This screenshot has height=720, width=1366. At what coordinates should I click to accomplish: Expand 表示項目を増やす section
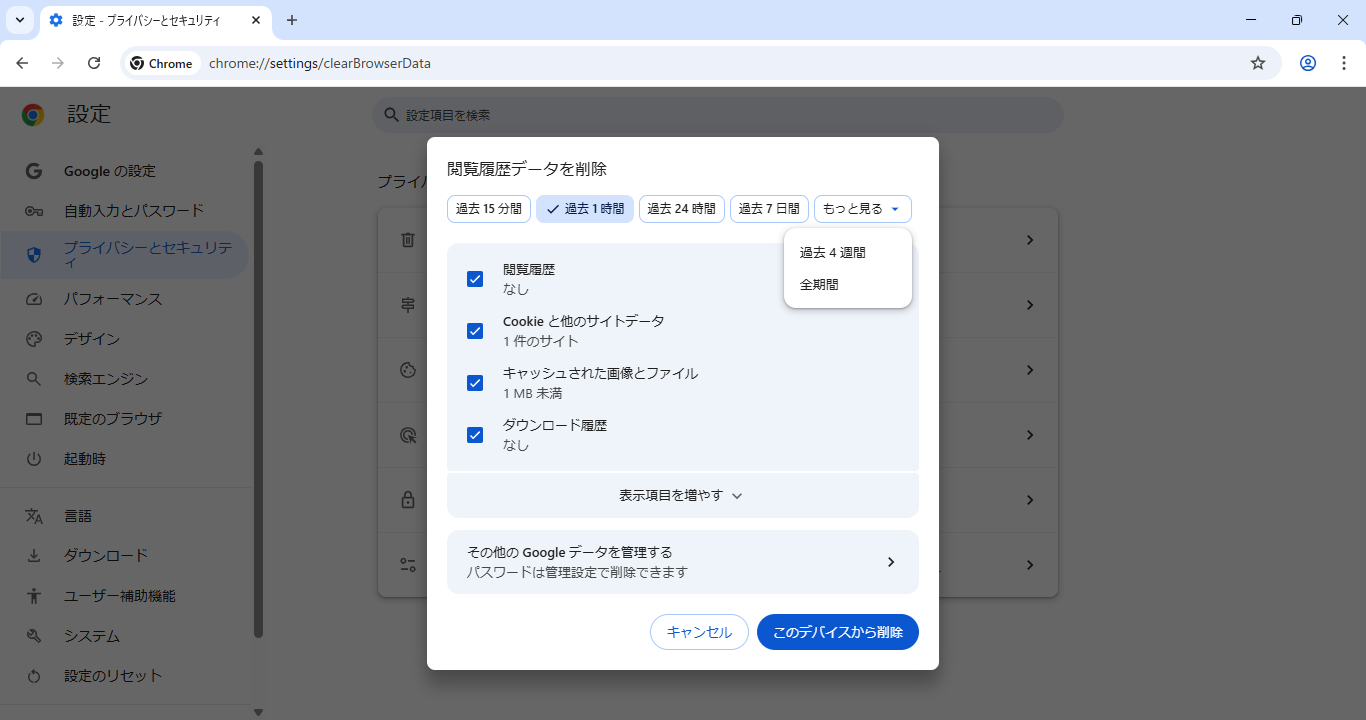[682, 495]
